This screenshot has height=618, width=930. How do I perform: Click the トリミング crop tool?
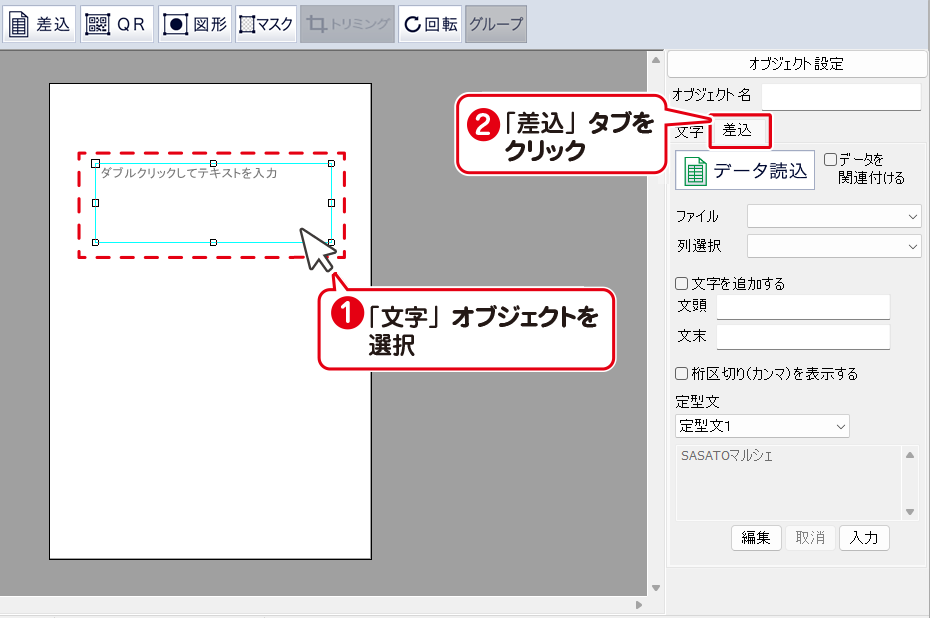tap(347, 25)
